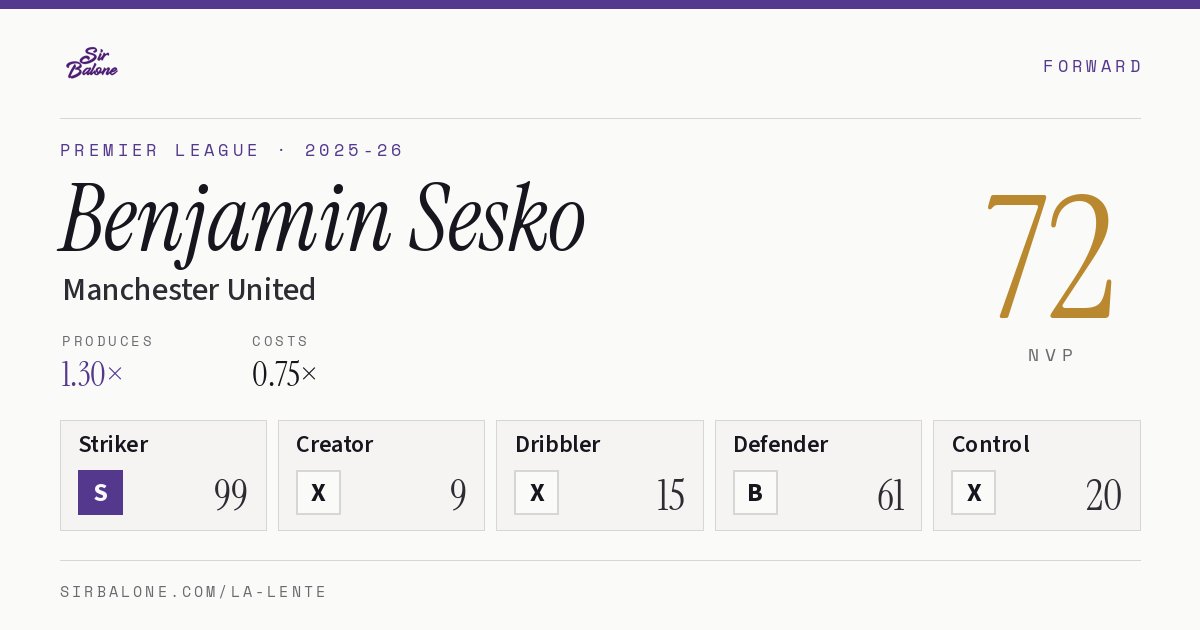The height and width of the screenshot is (630, 1200).
Task: Click the Defender card title
Action: pos(781,444)
